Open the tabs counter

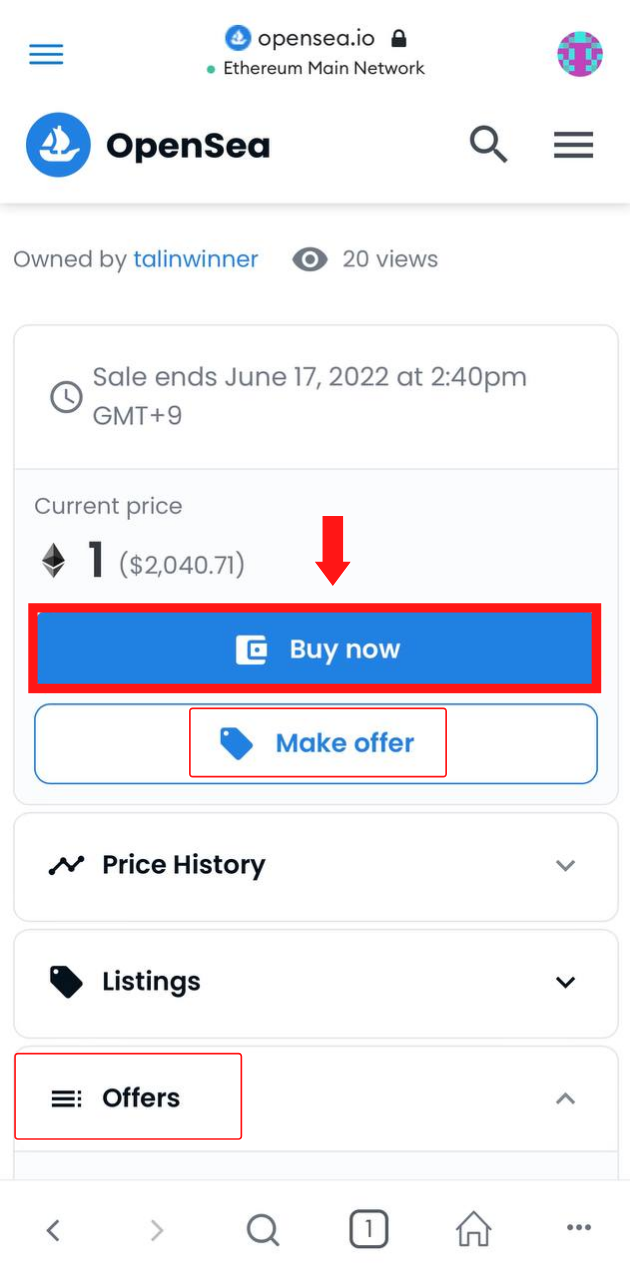pyautogui.click(x=369, y=1229)
